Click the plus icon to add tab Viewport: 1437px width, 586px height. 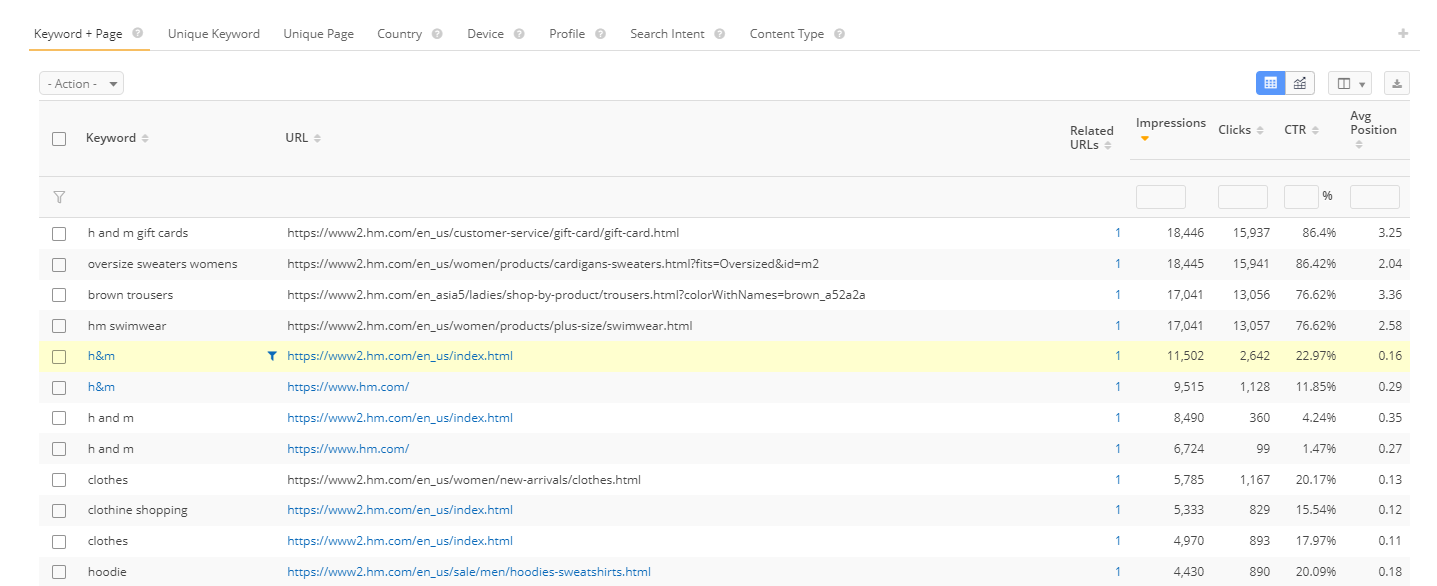point(1402,34)
